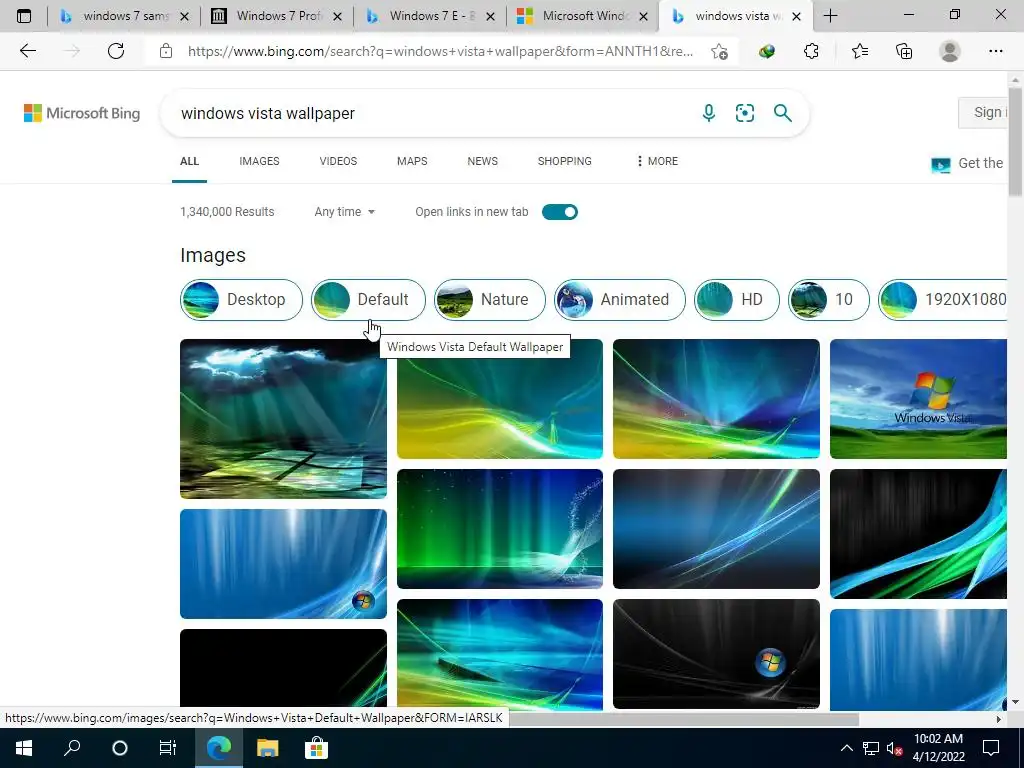Click the Get the app promo link
Viewport: 1024px width, 768px height.
point(969,163)
